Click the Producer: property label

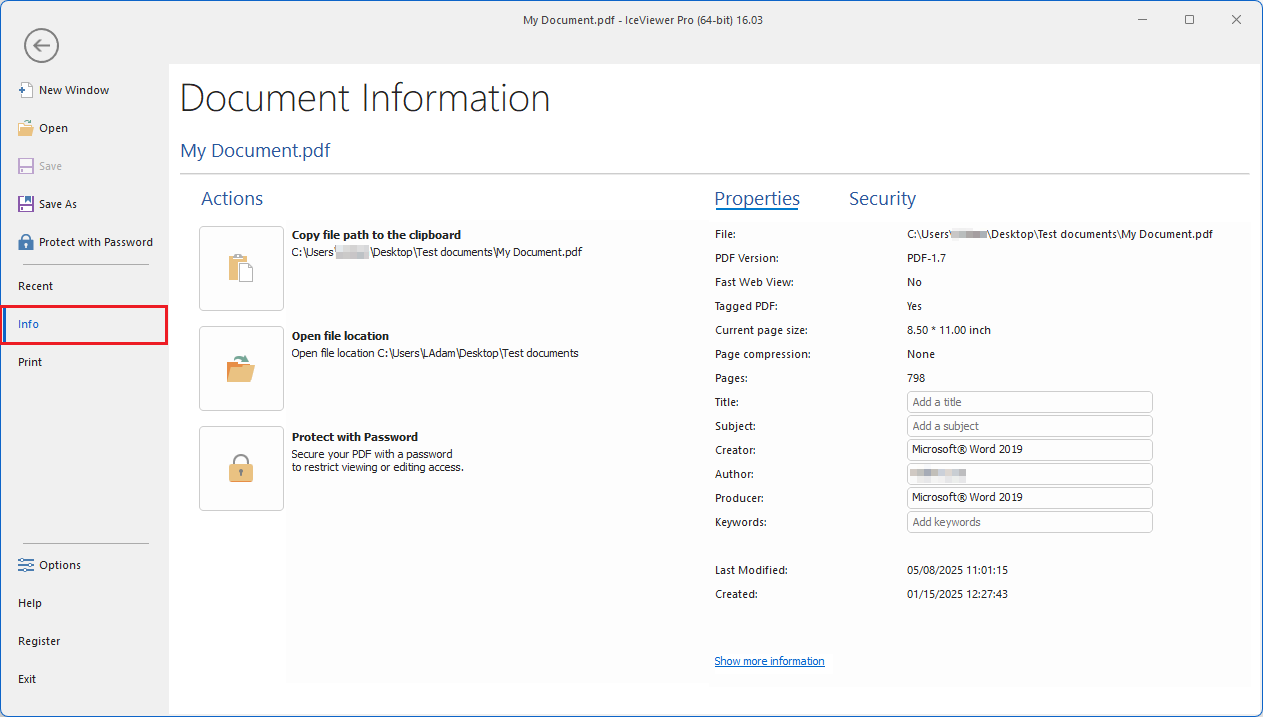tap(739, 498)
